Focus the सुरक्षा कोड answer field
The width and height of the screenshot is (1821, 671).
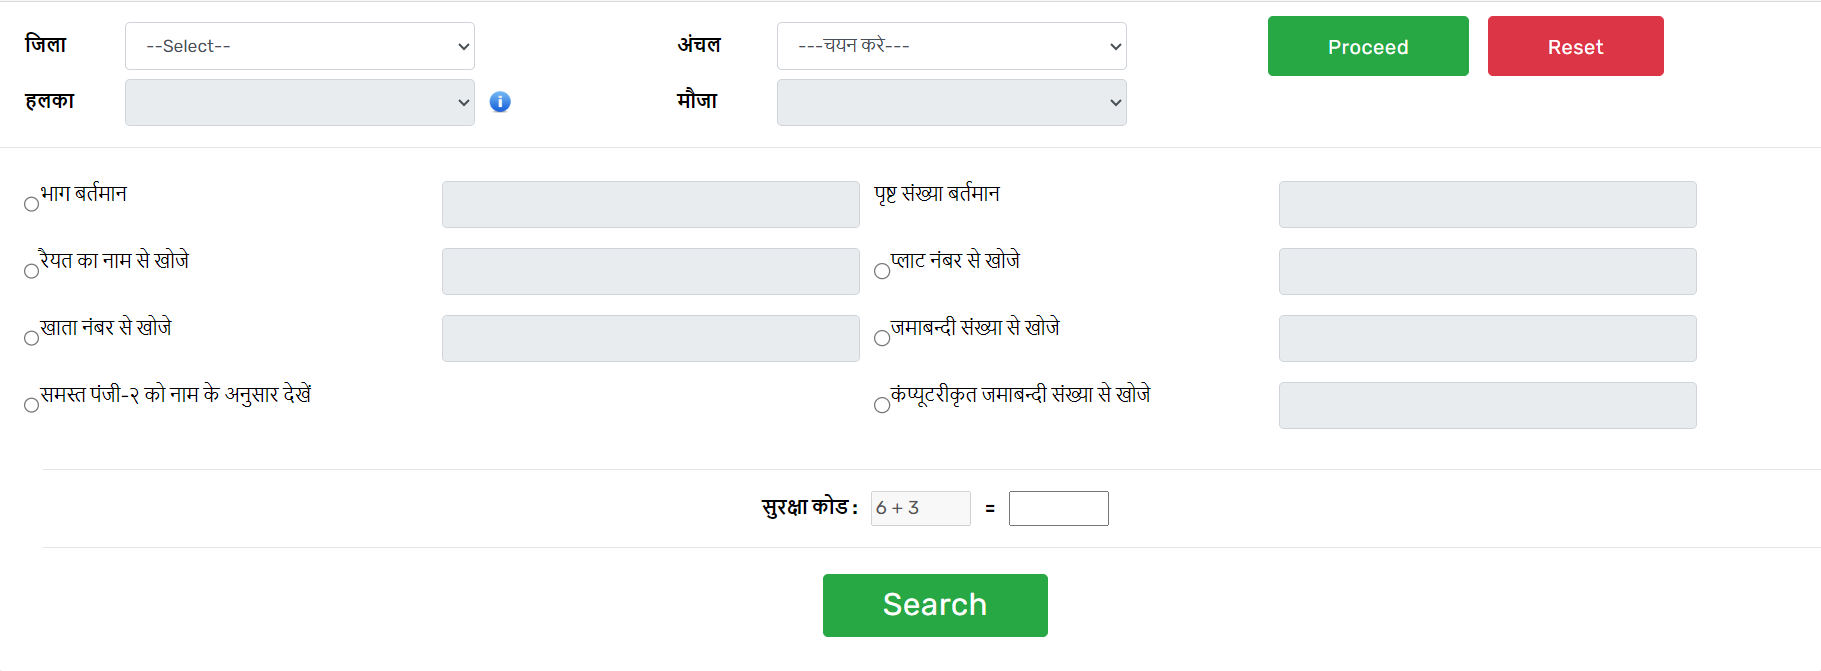click(1058, 508)
